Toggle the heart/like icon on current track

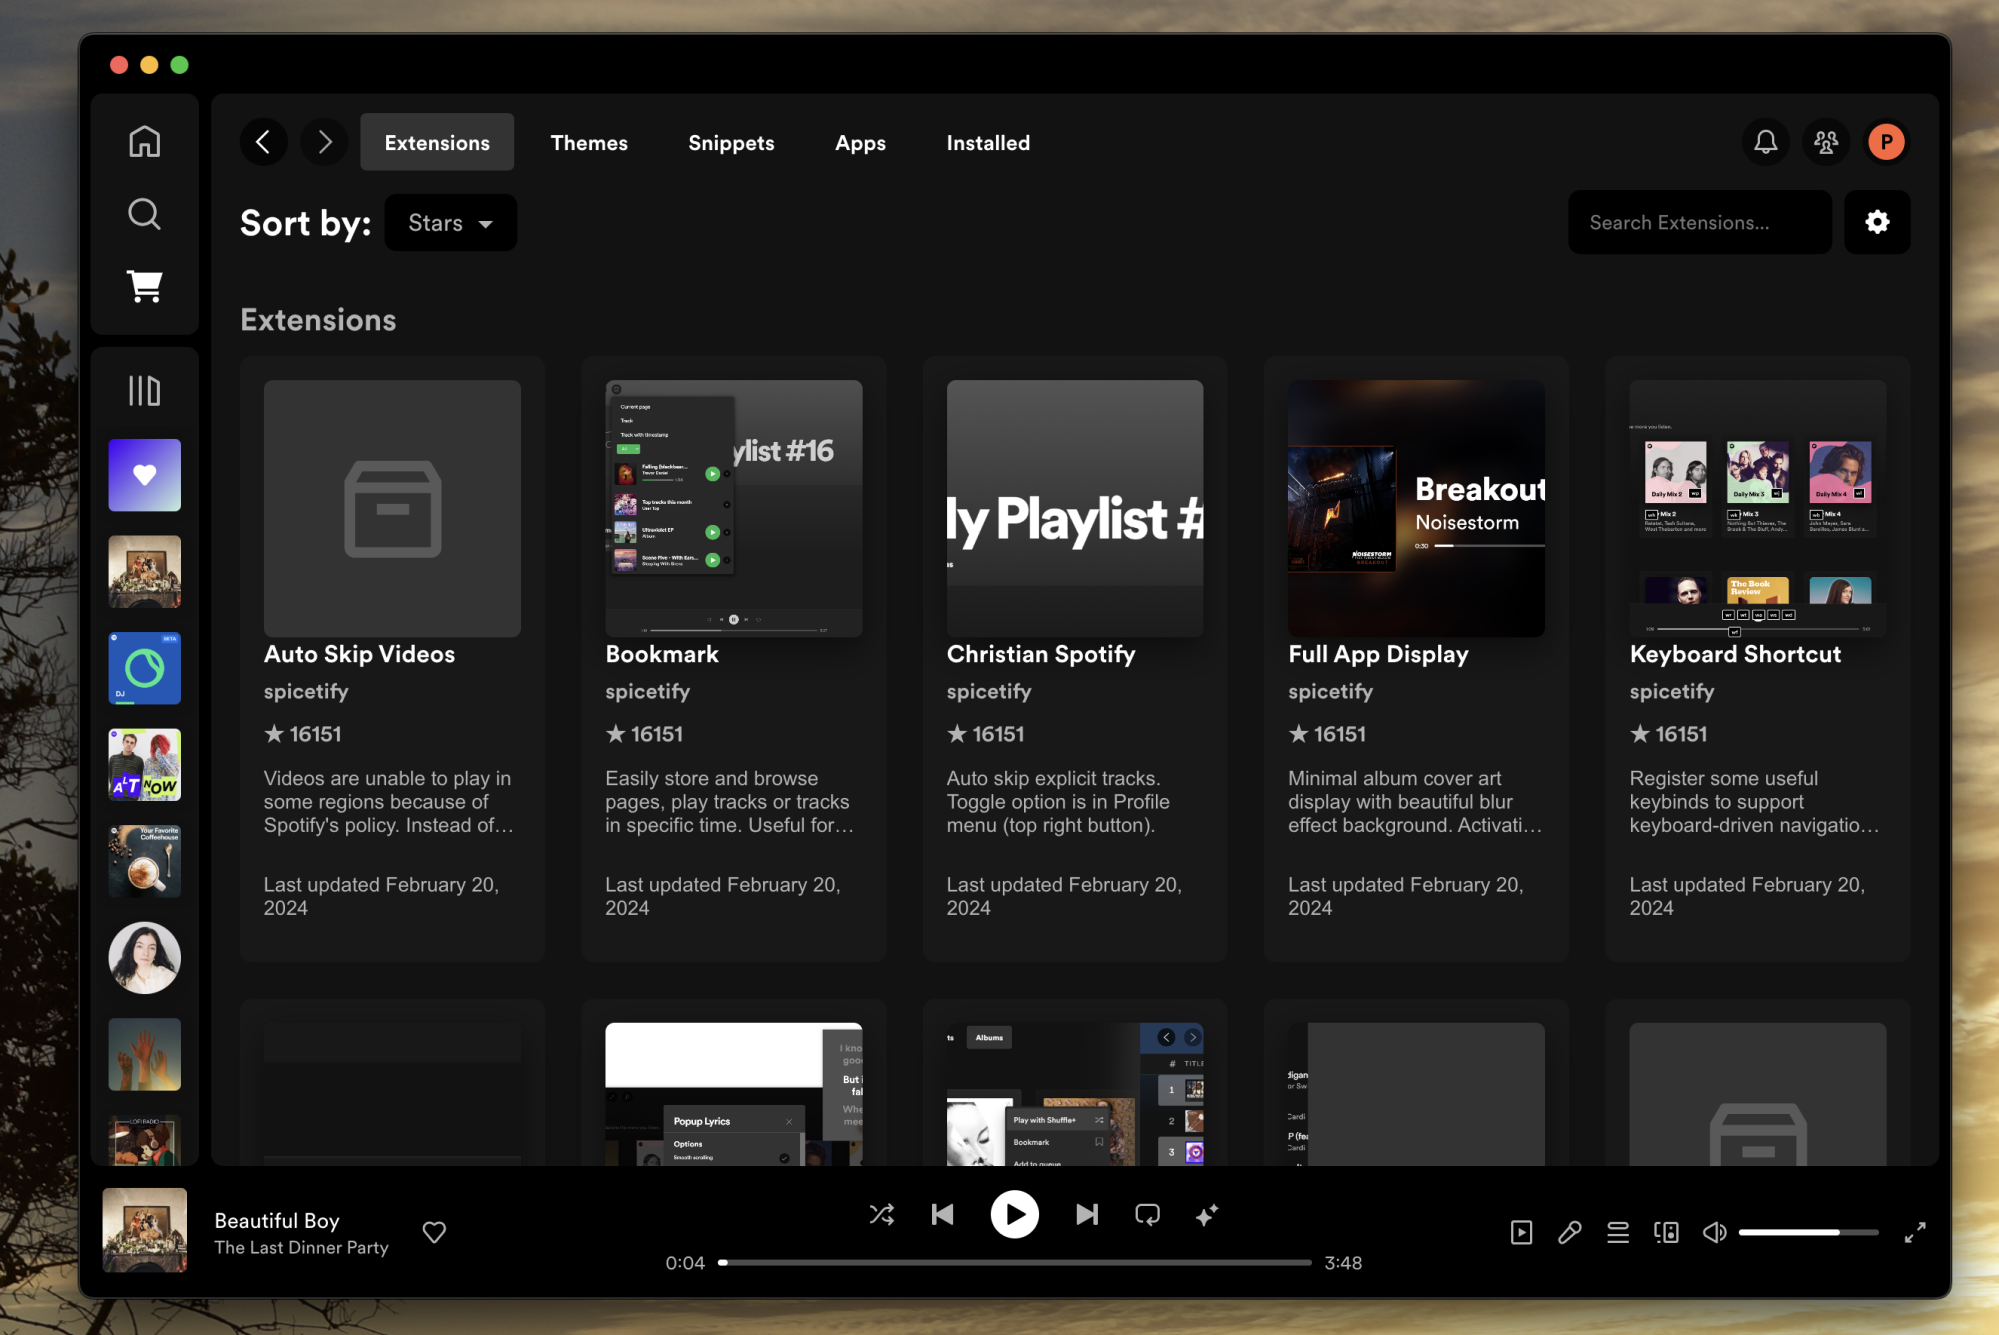[436, 1232]
